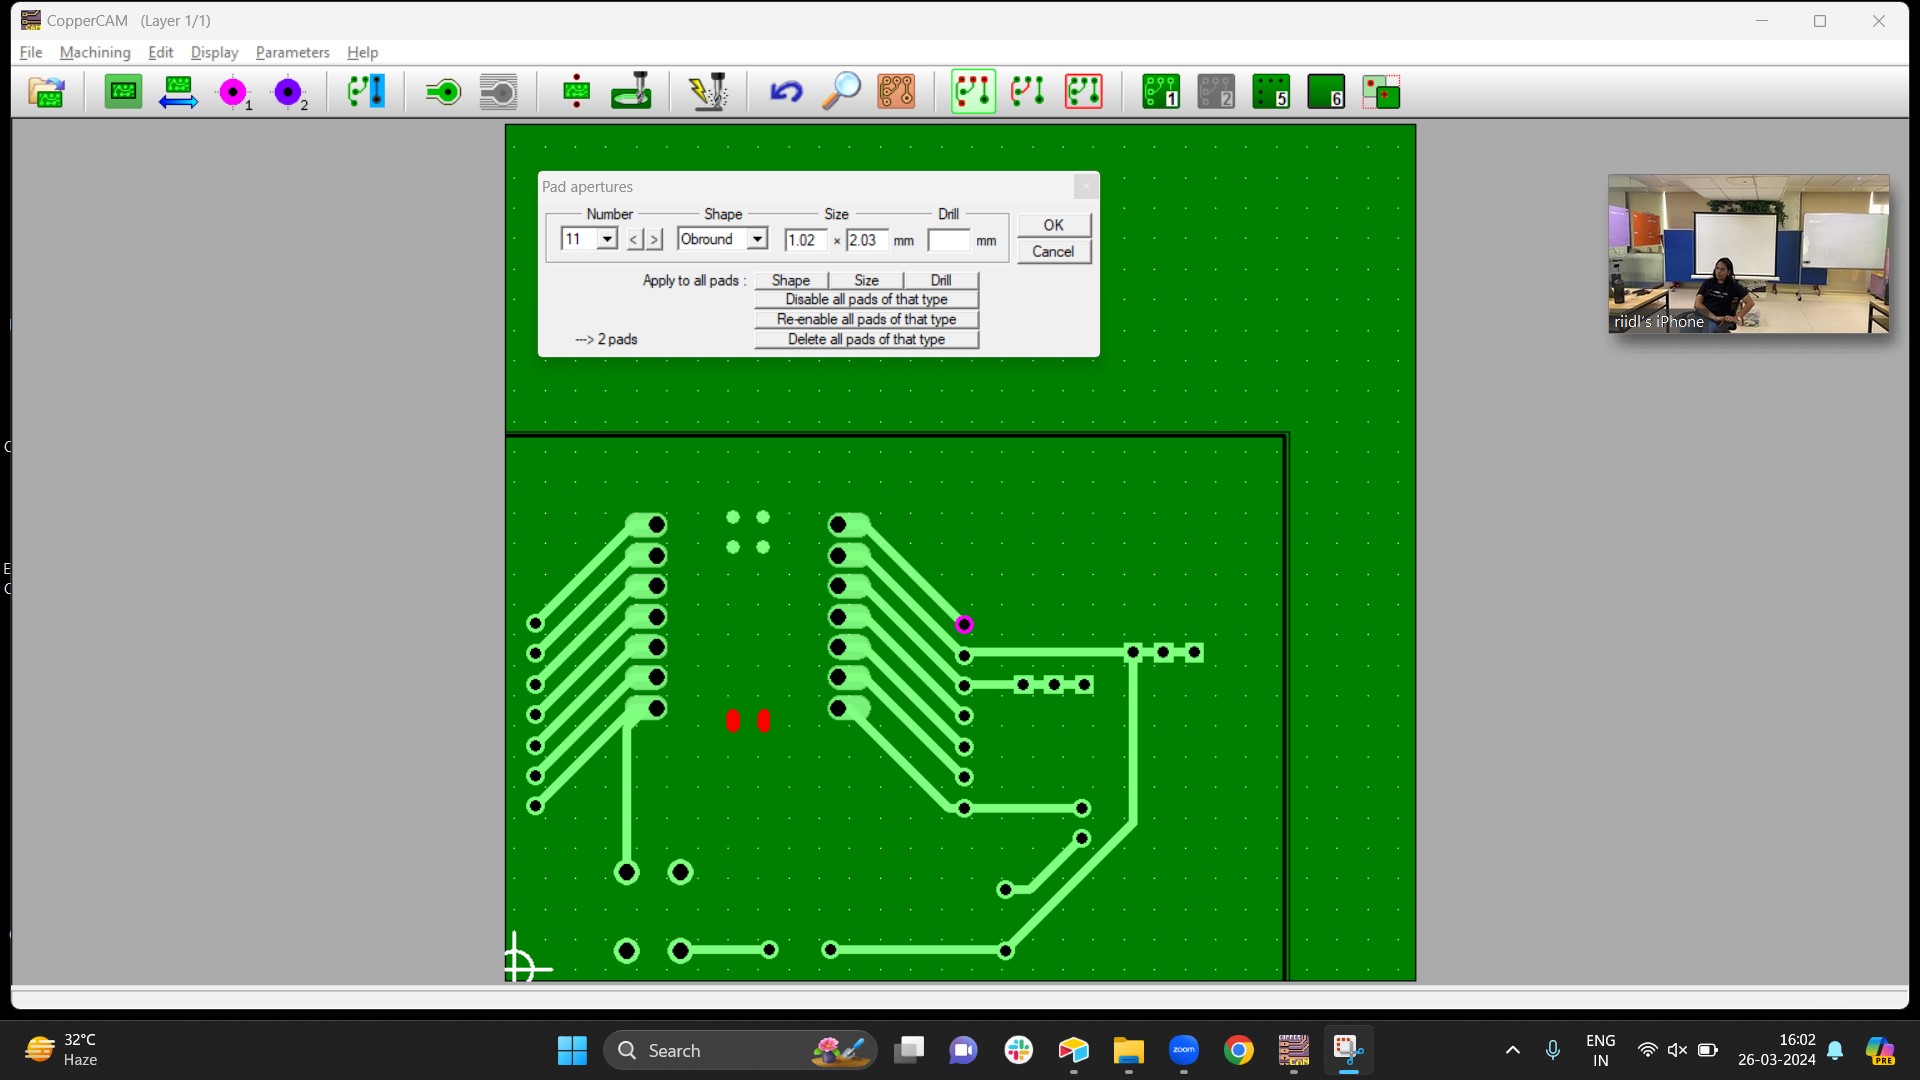Switch to layer 5 drill icon
Viewport: 1920px width, 1080px height.
click(x=1271, y=92)
